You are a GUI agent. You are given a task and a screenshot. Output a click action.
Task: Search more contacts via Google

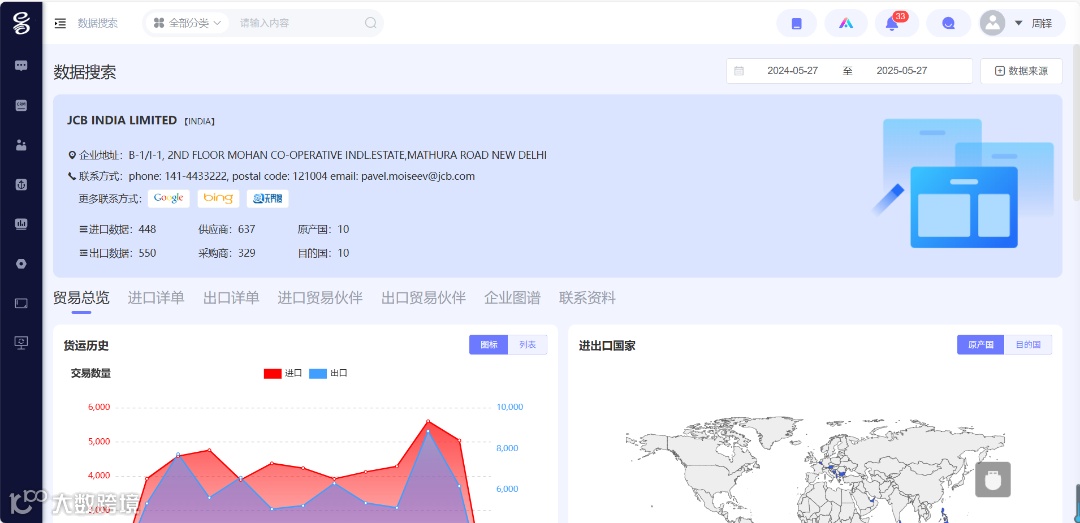click(x=169, y=198)
